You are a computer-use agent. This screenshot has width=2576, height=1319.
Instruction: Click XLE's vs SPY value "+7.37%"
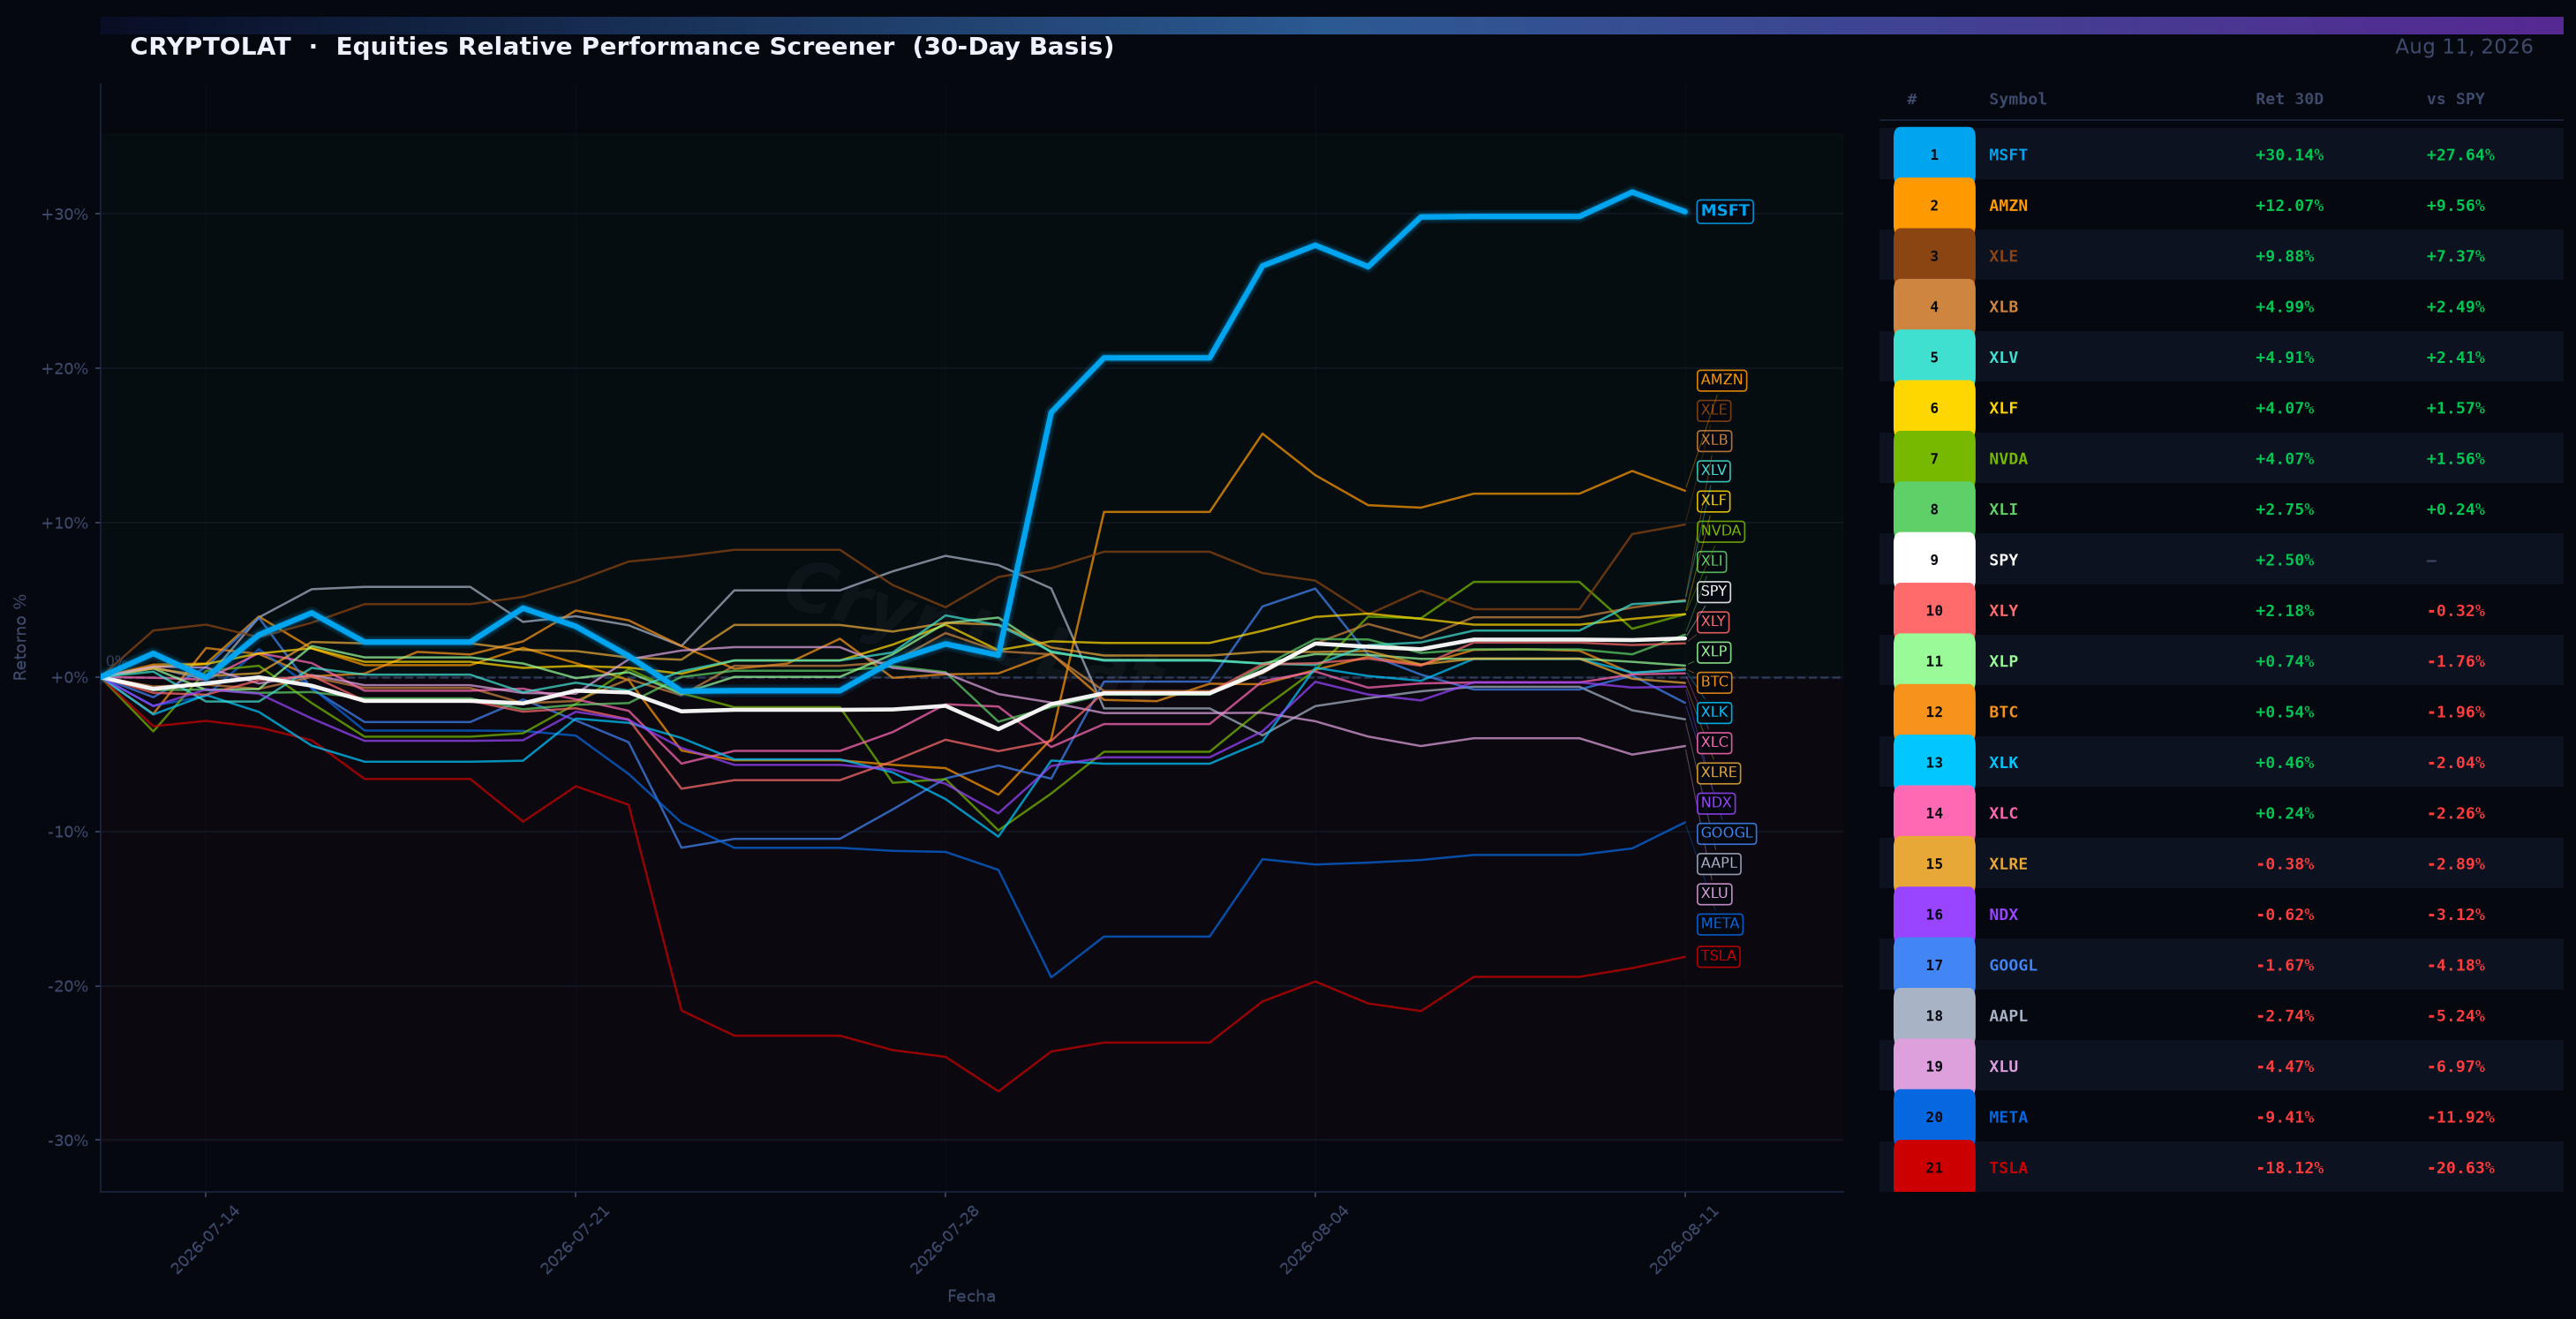coord(2455,256)
